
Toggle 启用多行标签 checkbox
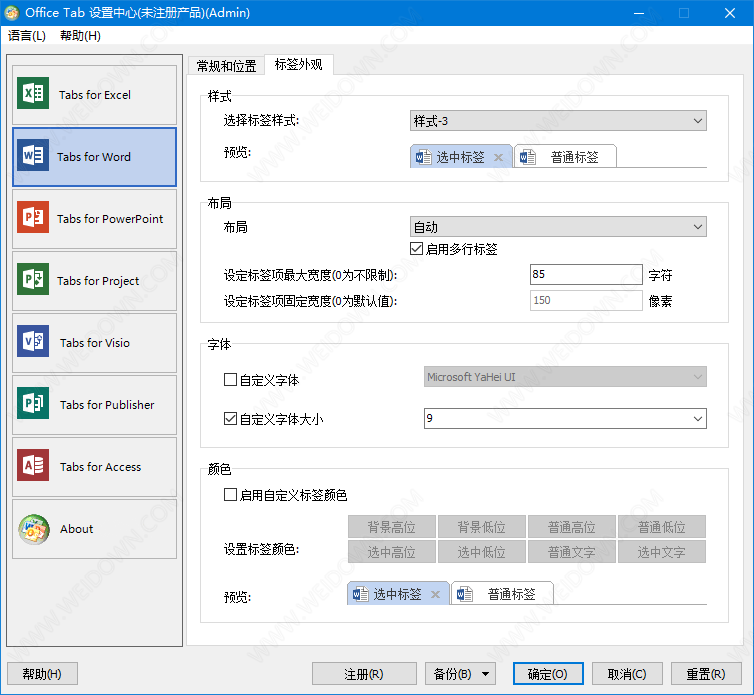416,249
